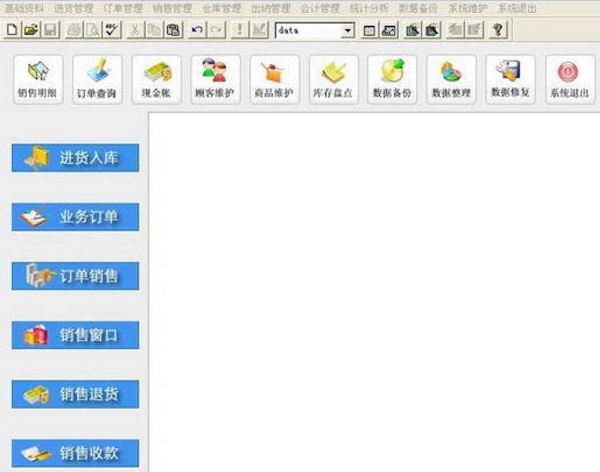This screenshot has width=600, height=472.
Task: Open the 基础资料 menu
Action: pyautogui.click(x=24, y=8)
